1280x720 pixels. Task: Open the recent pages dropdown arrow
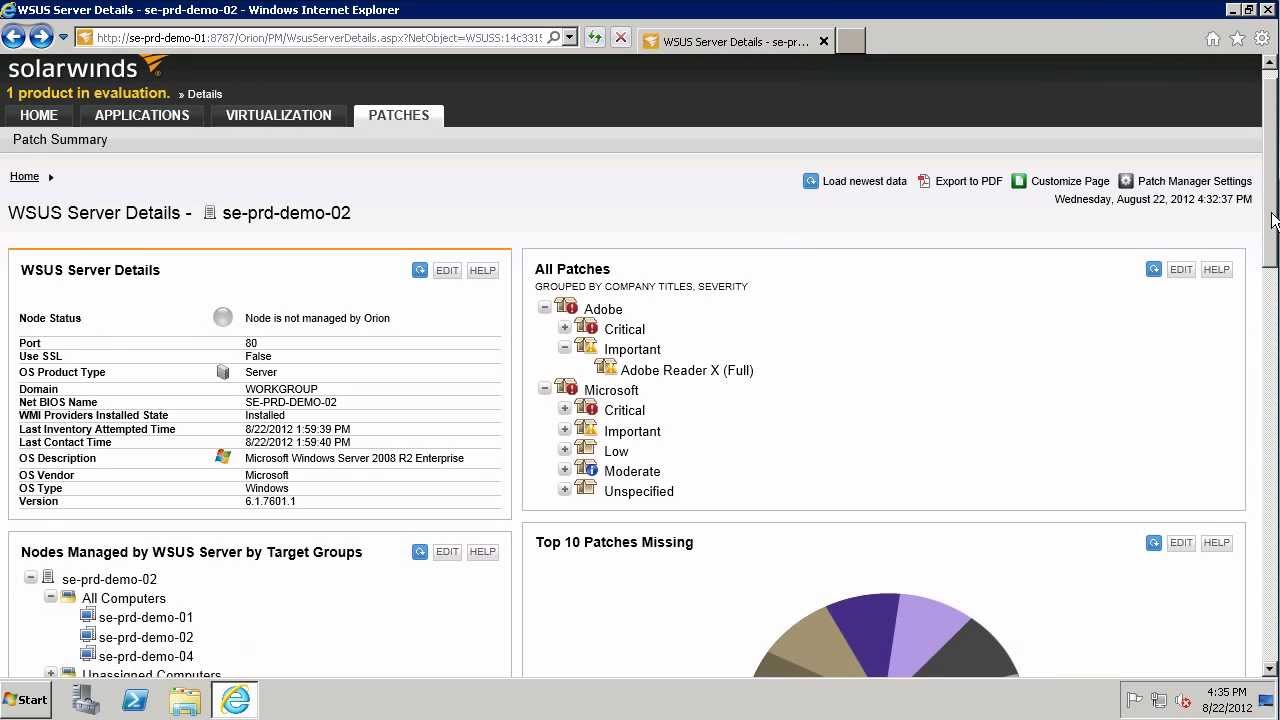63,38
